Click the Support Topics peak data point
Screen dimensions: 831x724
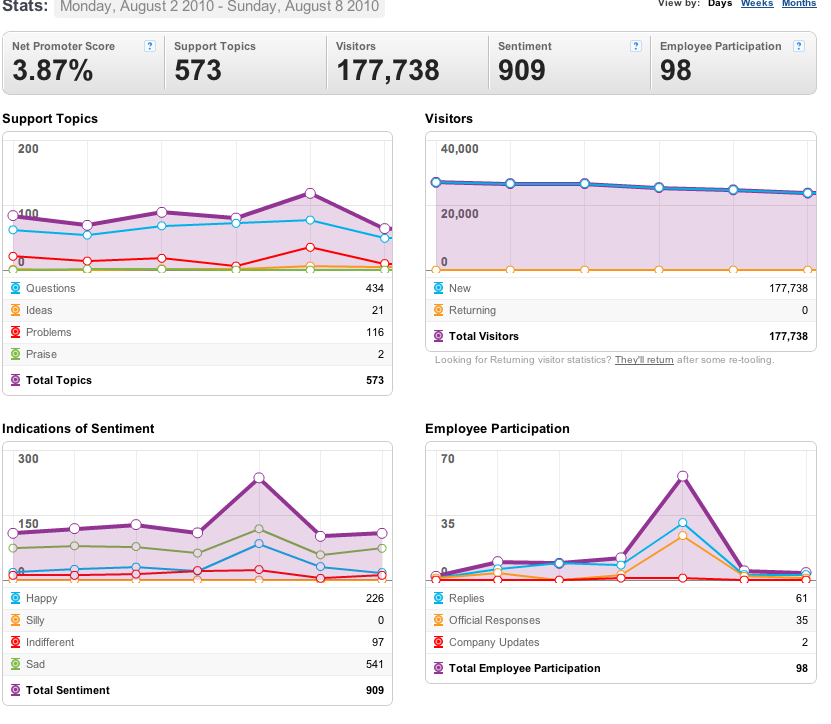click(311, 193)
